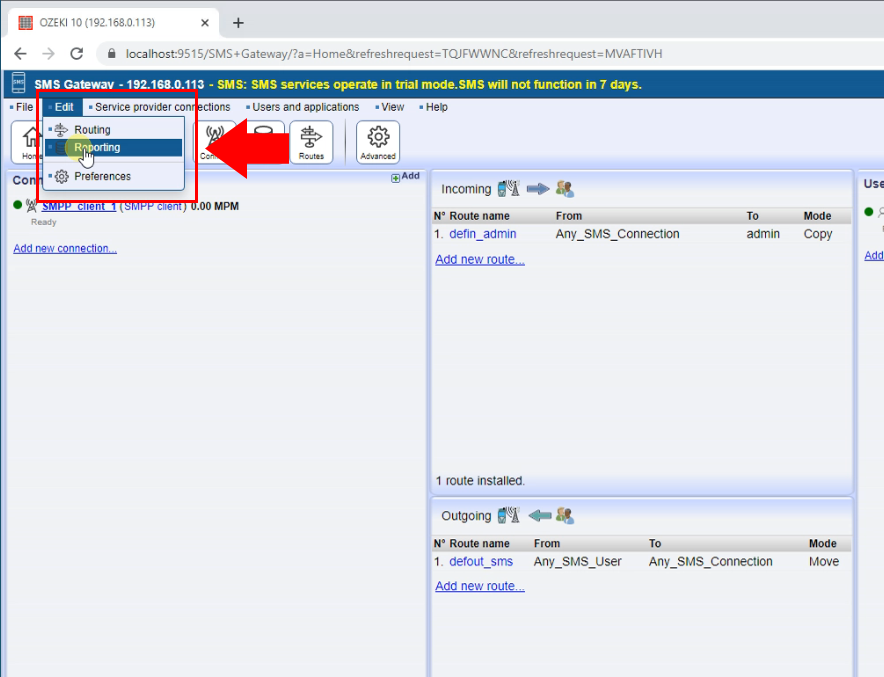The width and height of the screenshot is (884, 677).
Task: Click the Move mode cell
Action: [x=824, y=561]
